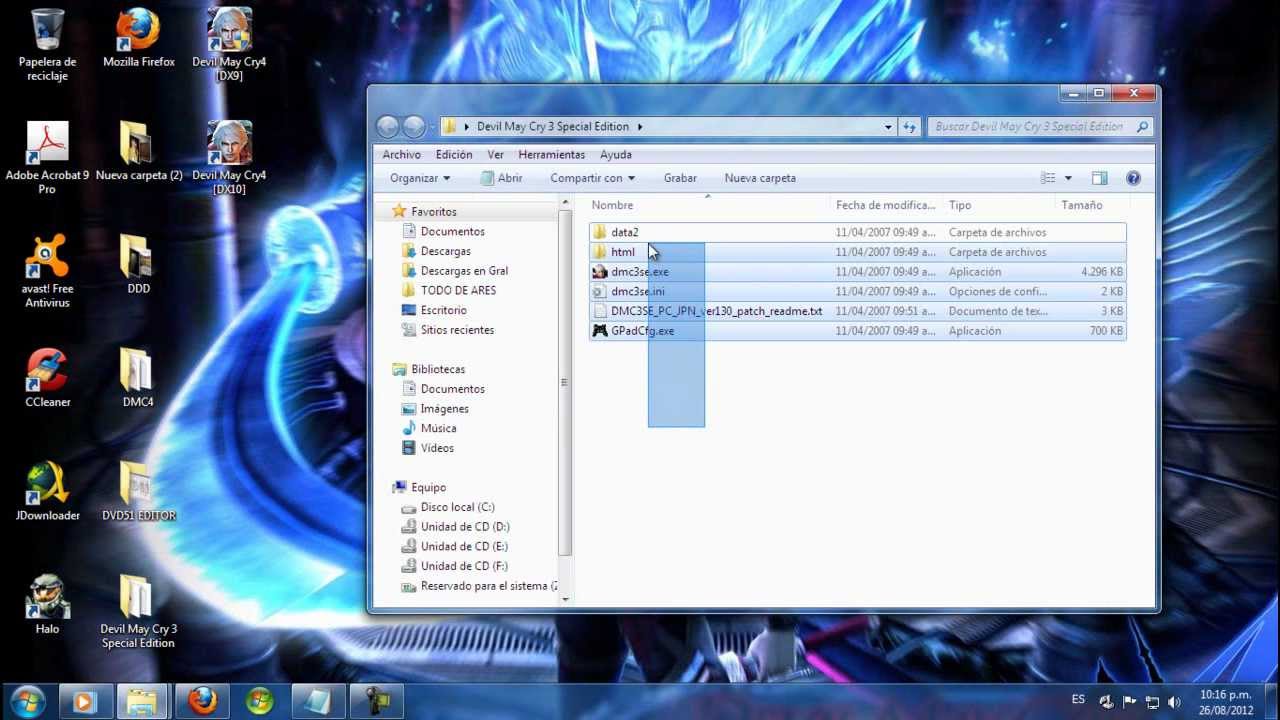Launch Halo desktop shortcut
This screenshot has width=1280, height=720.
tap(47, 605)
